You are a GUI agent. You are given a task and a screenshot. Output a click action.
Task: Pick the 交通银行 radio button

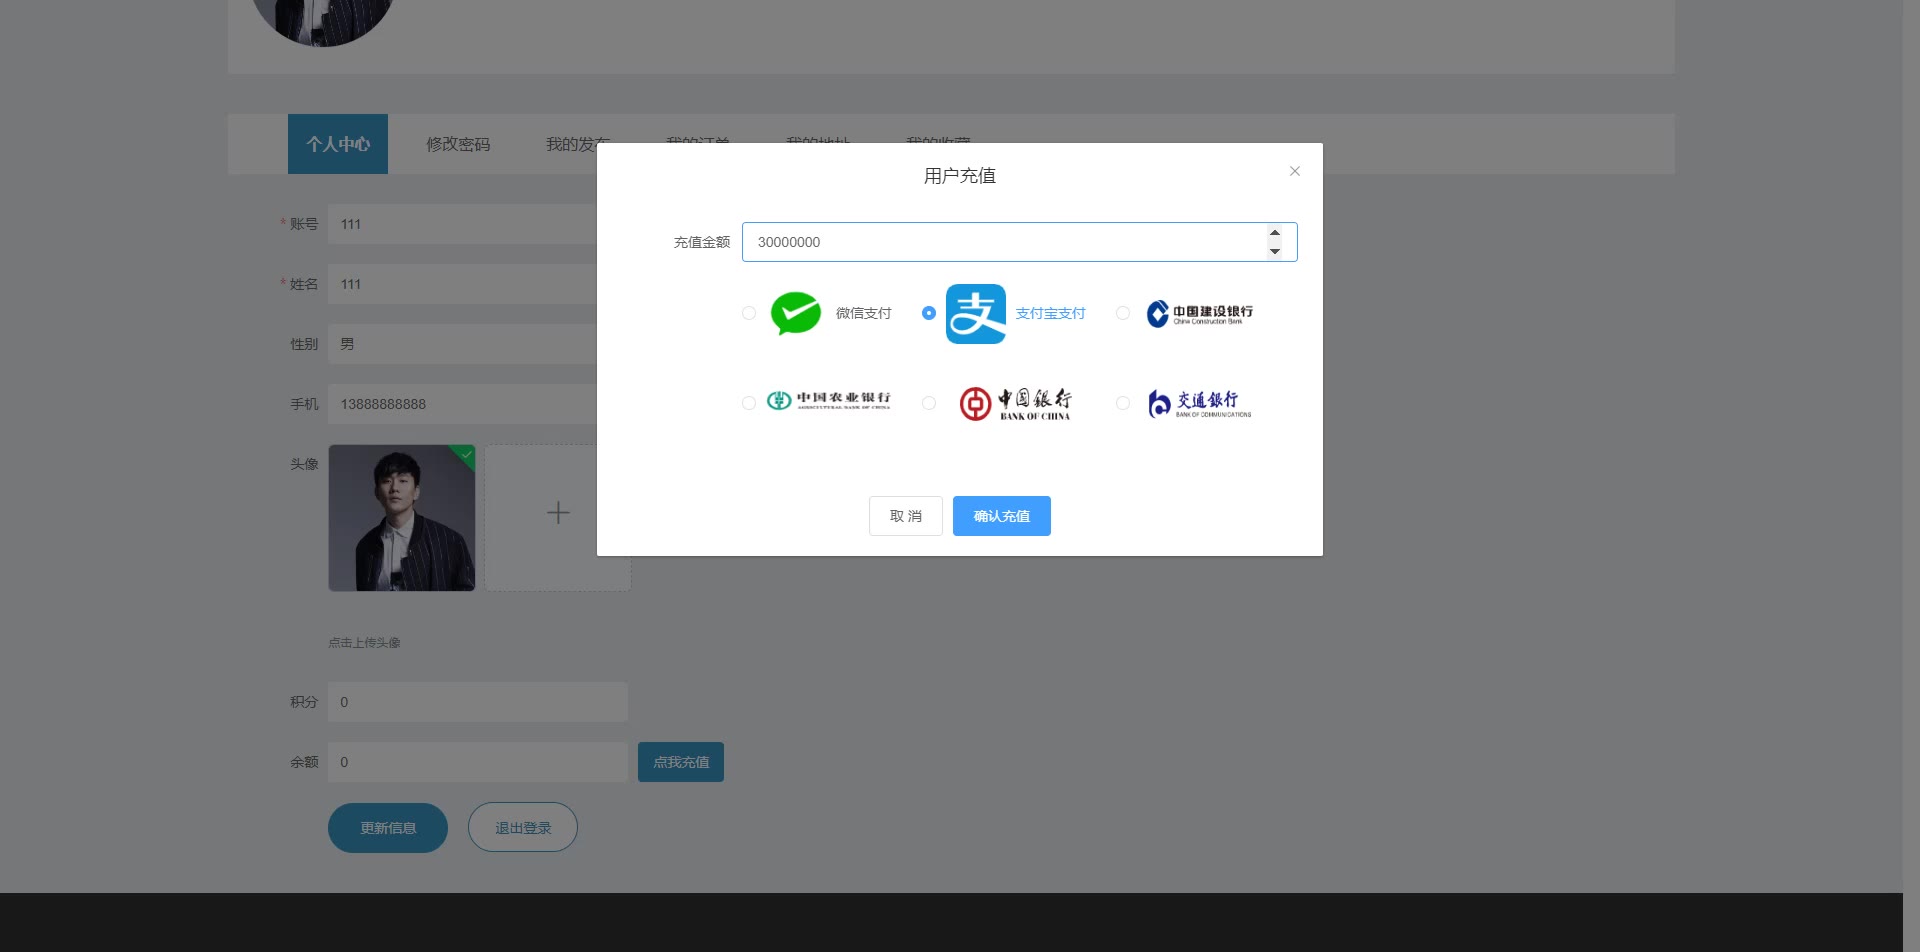point(1123,403)
